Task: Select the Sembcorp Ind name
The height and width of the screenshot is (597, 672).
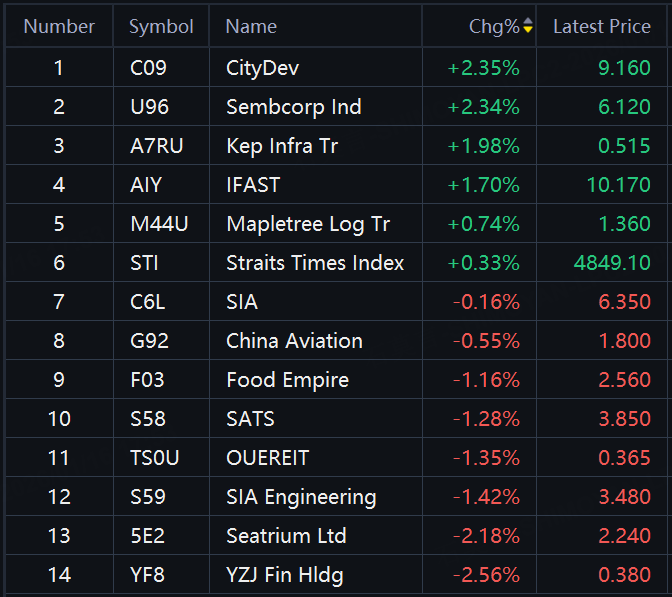Action: (293, 107)
